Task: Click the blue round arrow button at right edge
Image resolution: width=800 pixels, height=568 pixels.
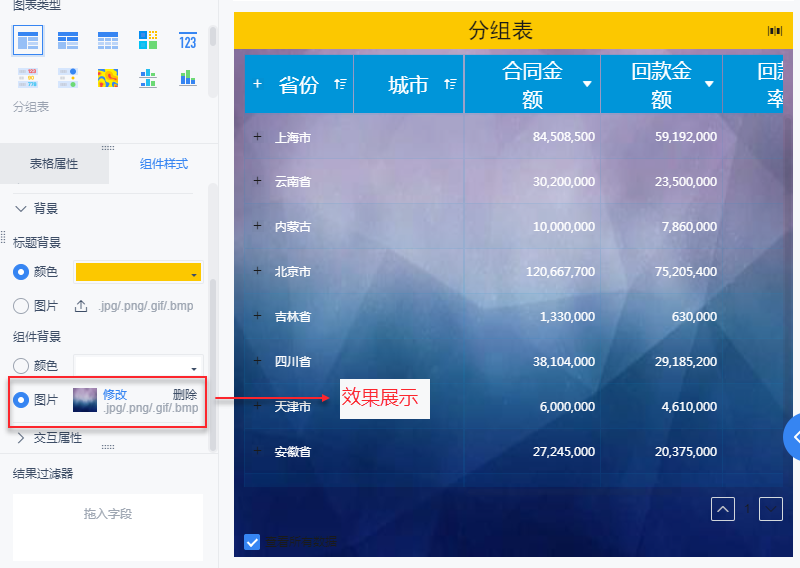Action: tap(792, 437)
